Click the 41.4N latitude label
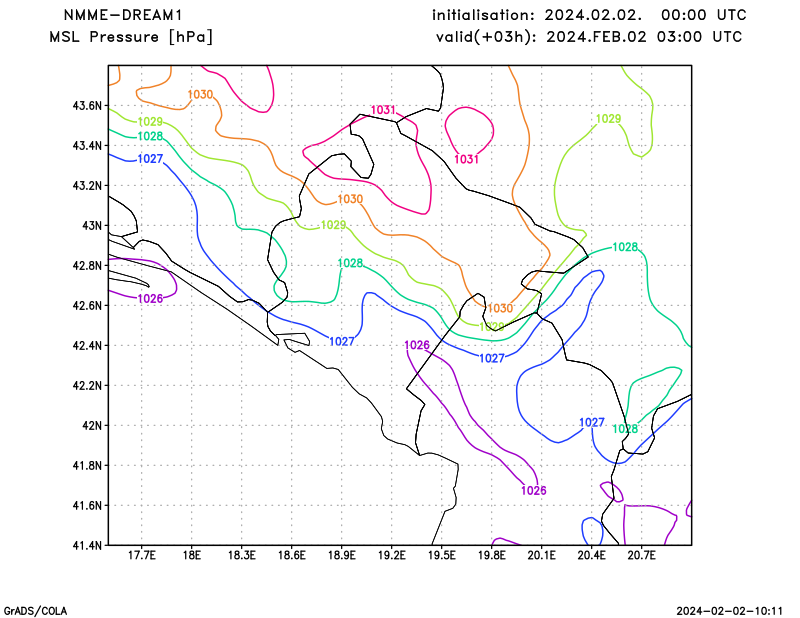The width and height of the screenshot is (800, 618). click(87, 545)
